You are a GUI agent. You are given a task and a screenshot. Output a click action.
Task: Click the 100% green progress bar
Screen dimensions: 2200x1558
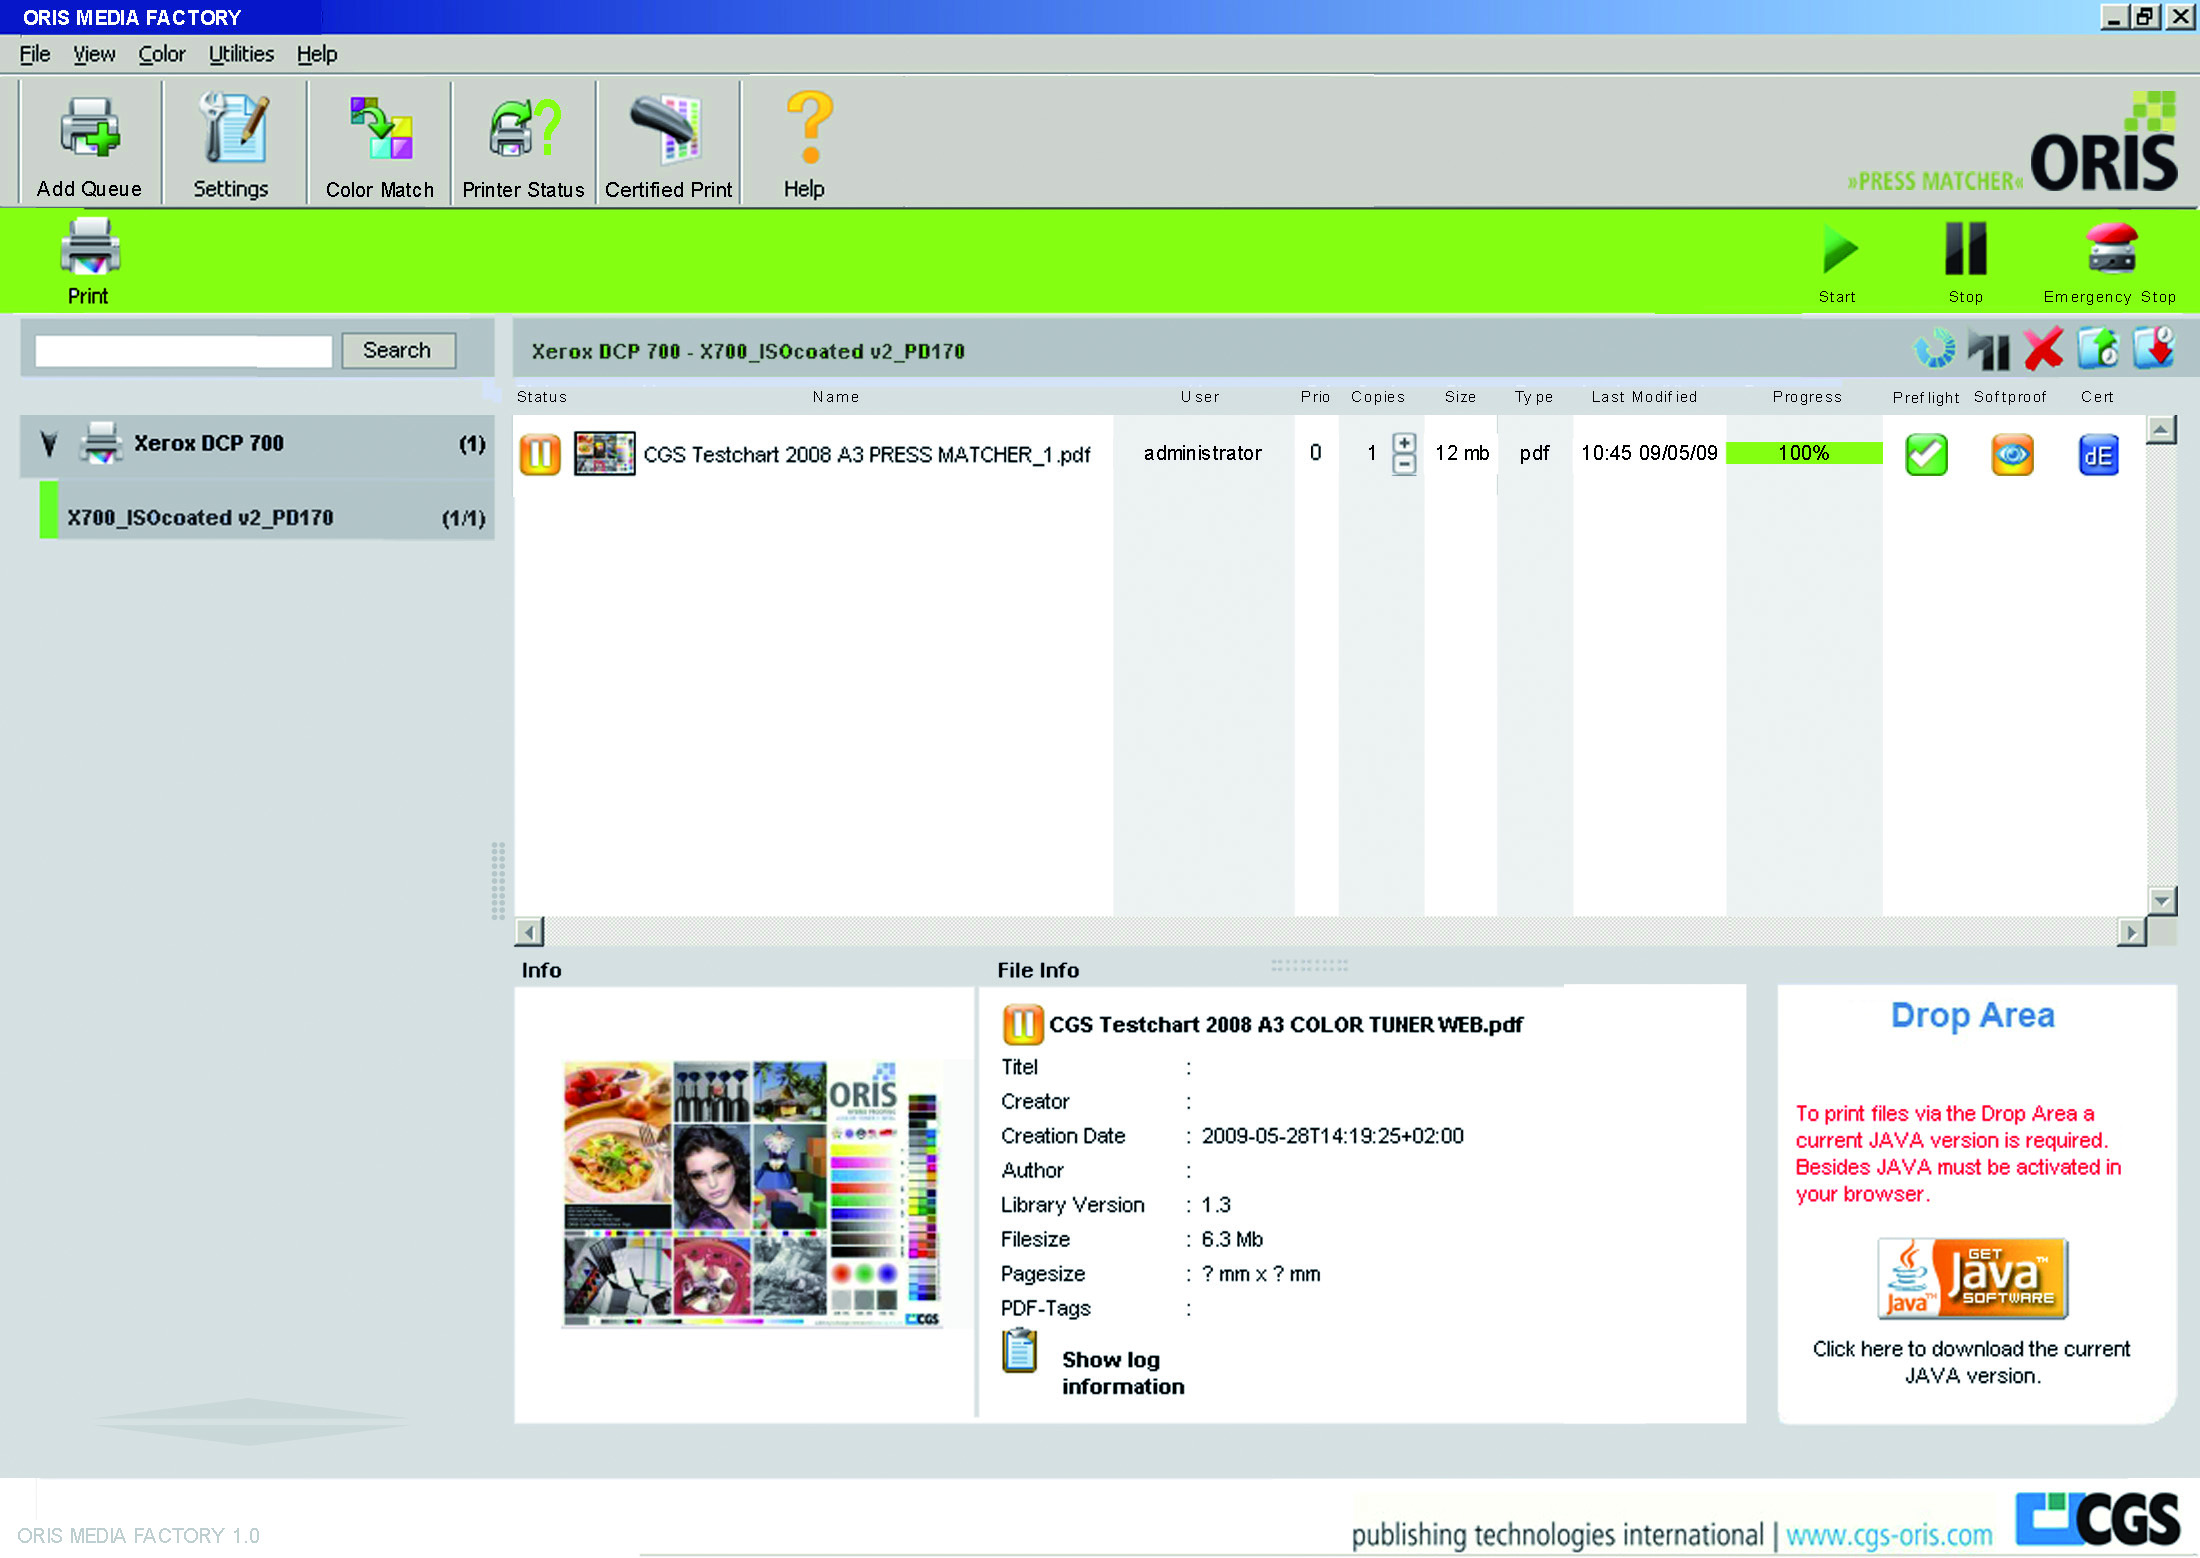click(1803, 453)
